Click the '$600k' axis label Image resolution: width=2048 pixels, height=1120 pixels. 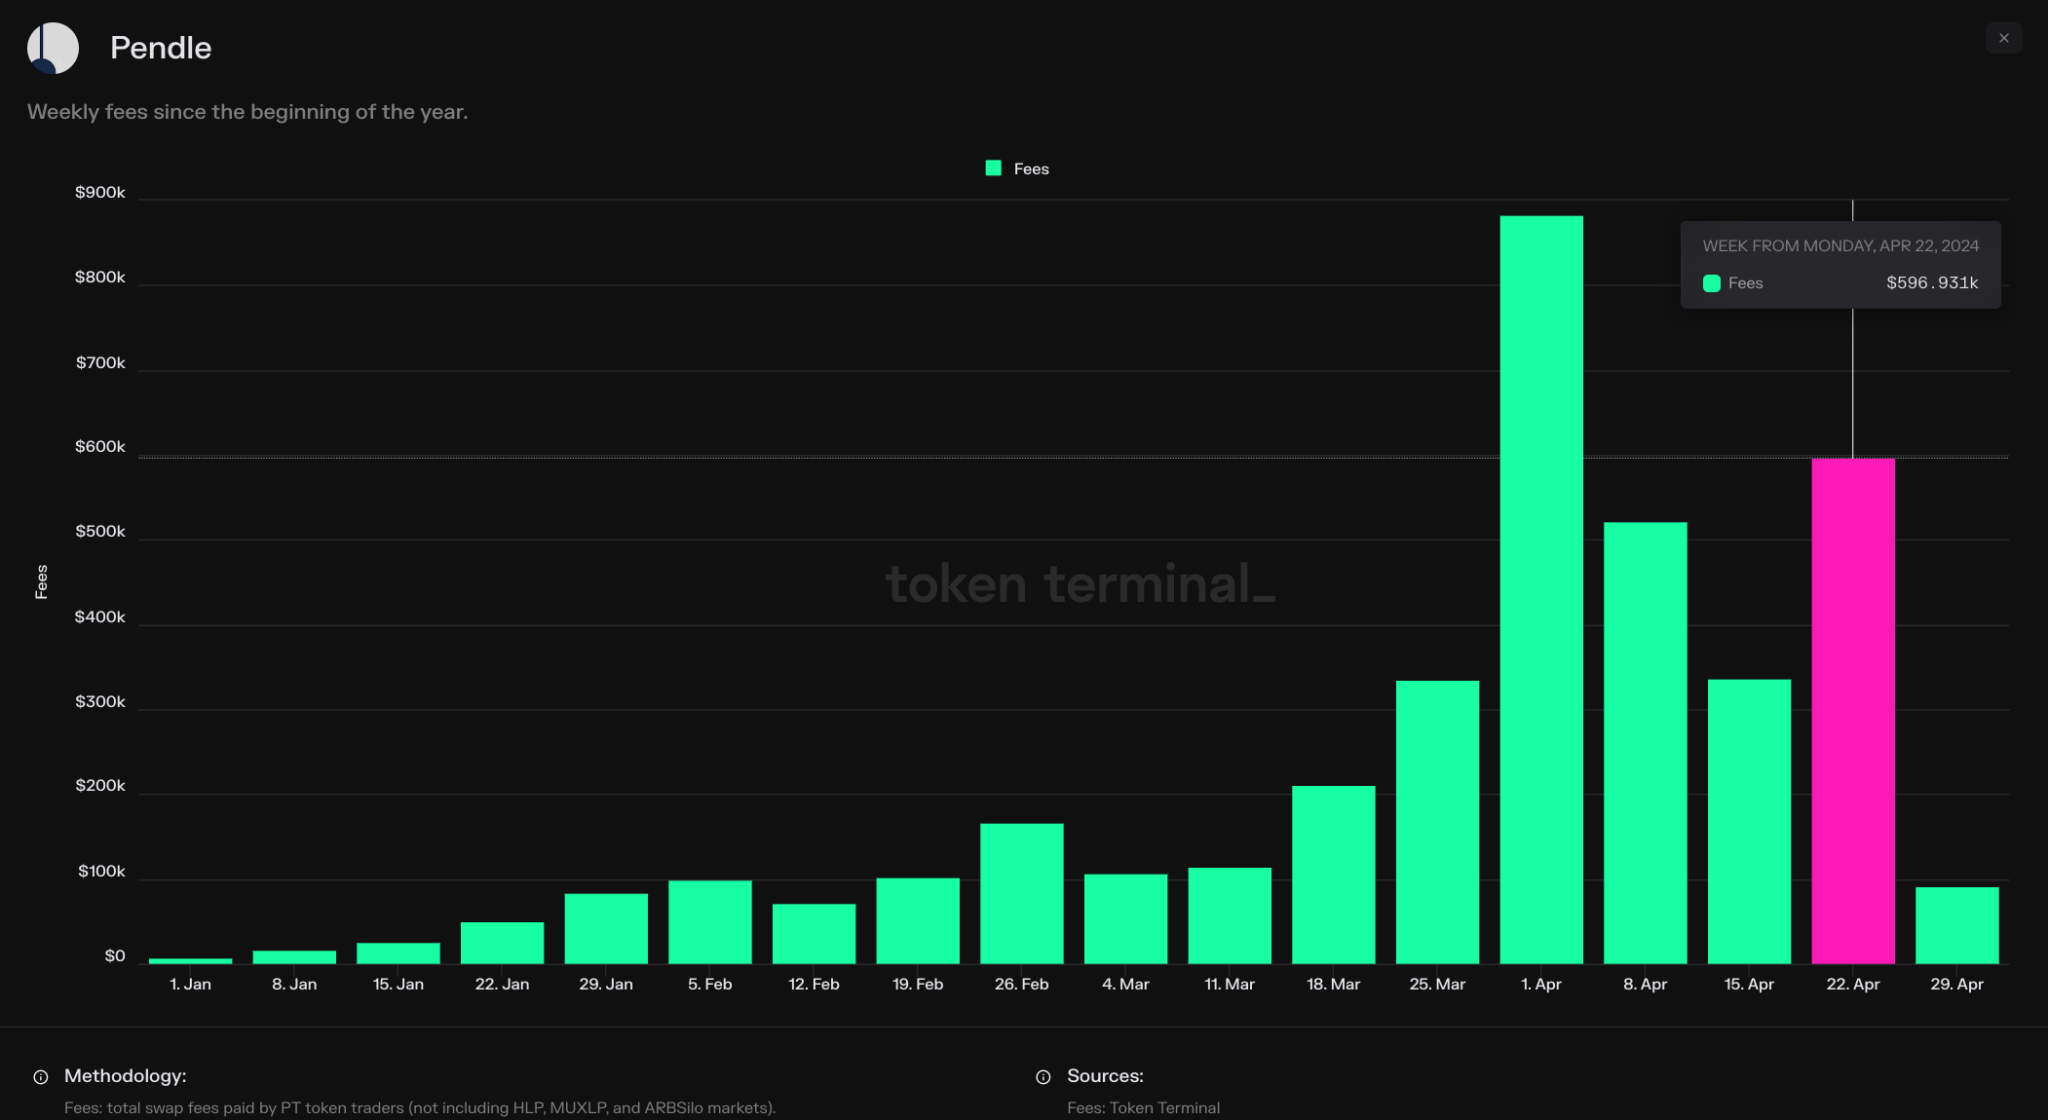click(100, 446)
